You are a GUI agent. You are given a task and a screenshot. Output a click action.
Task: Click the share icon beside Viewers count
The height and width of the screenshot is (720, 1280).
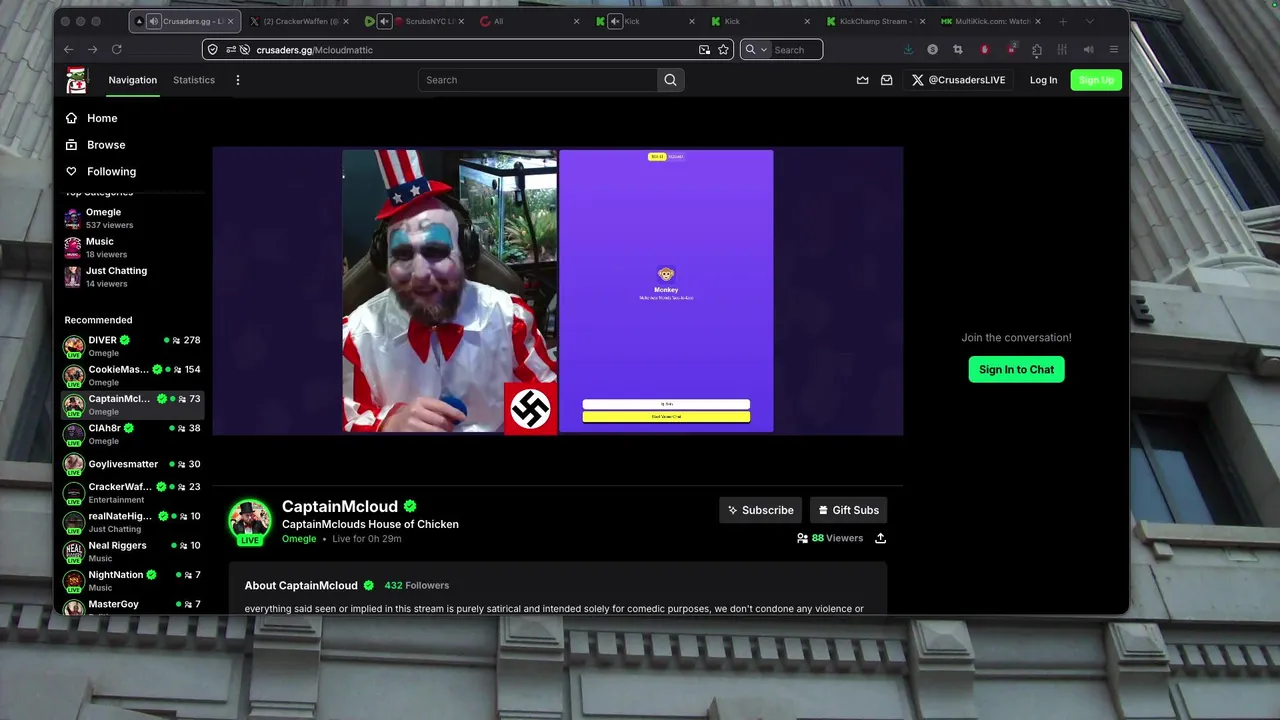[880, 538]
